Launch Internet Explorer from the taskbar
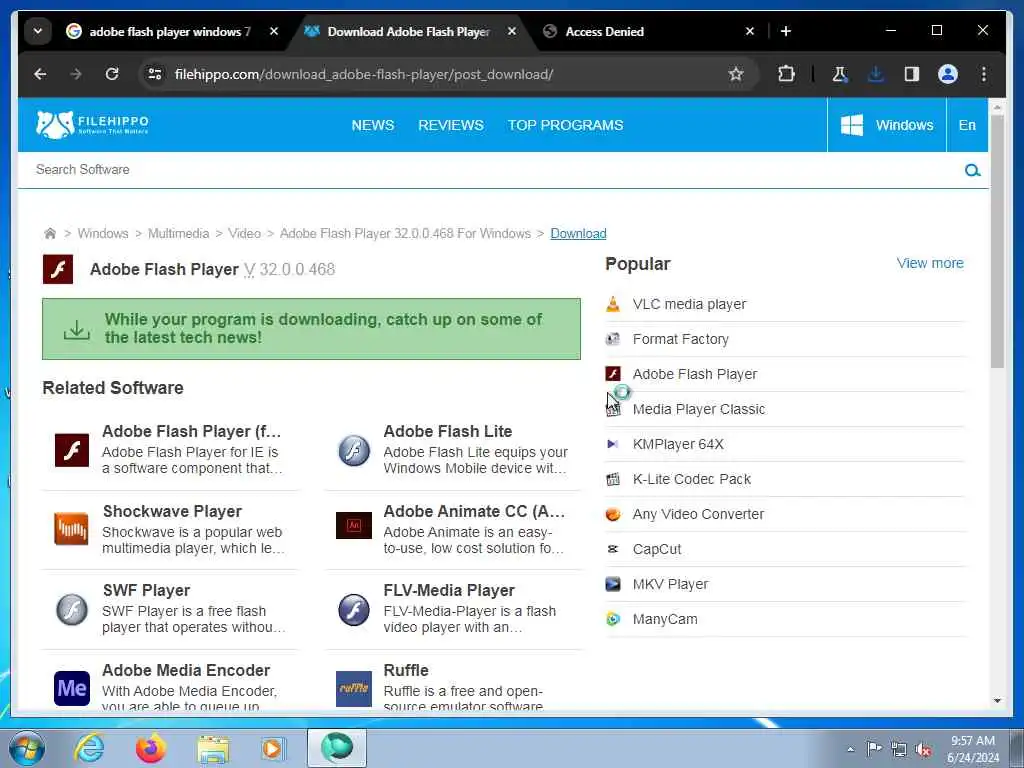1024x768 pixels. 89,748
